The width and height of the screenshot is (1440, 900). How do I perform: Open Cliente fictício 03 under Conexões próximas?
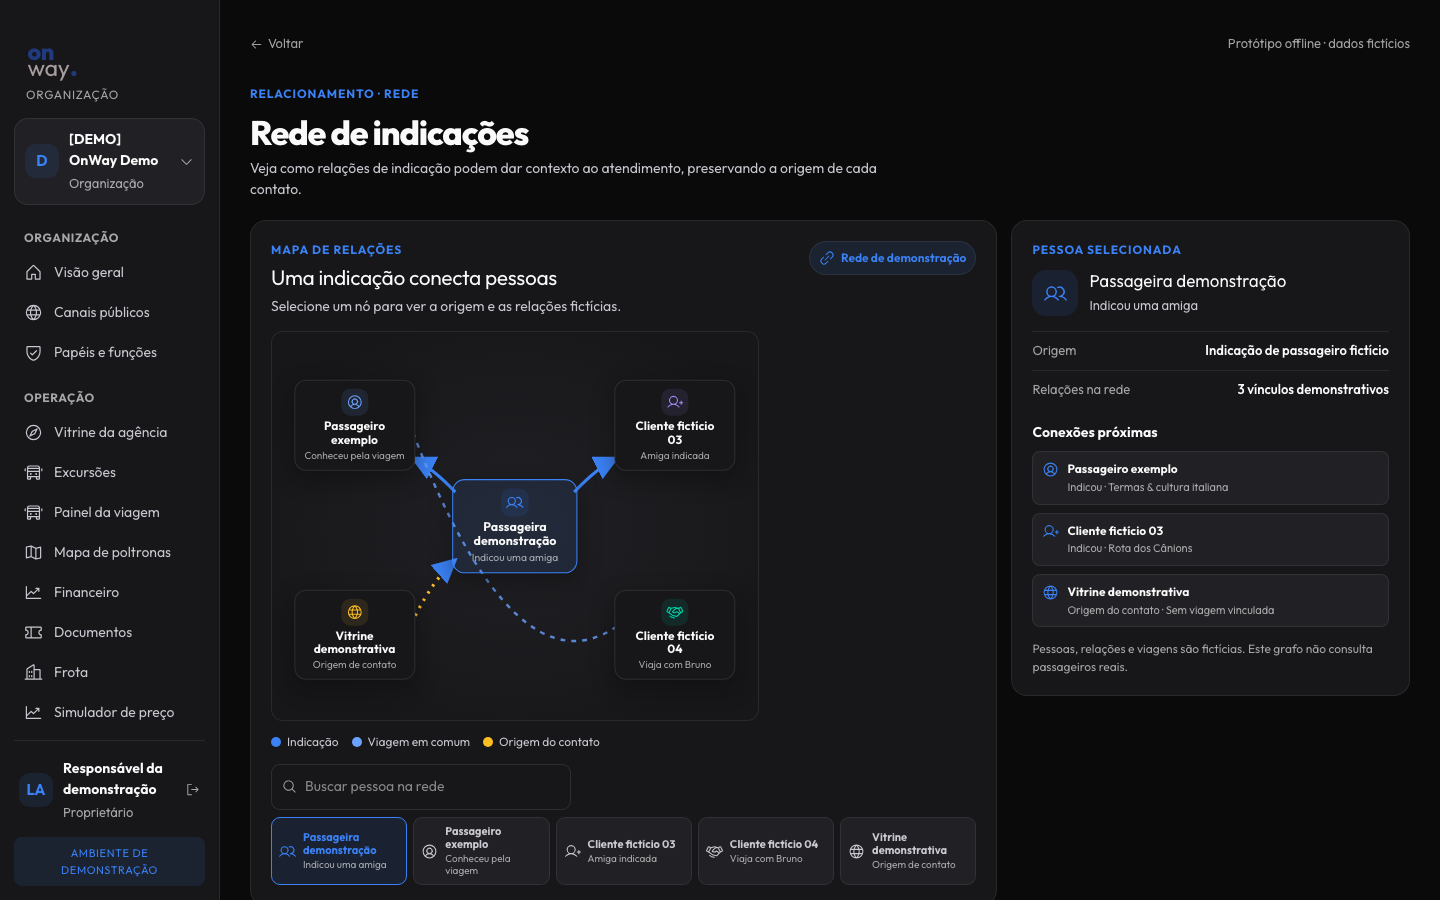[1210, 540]
